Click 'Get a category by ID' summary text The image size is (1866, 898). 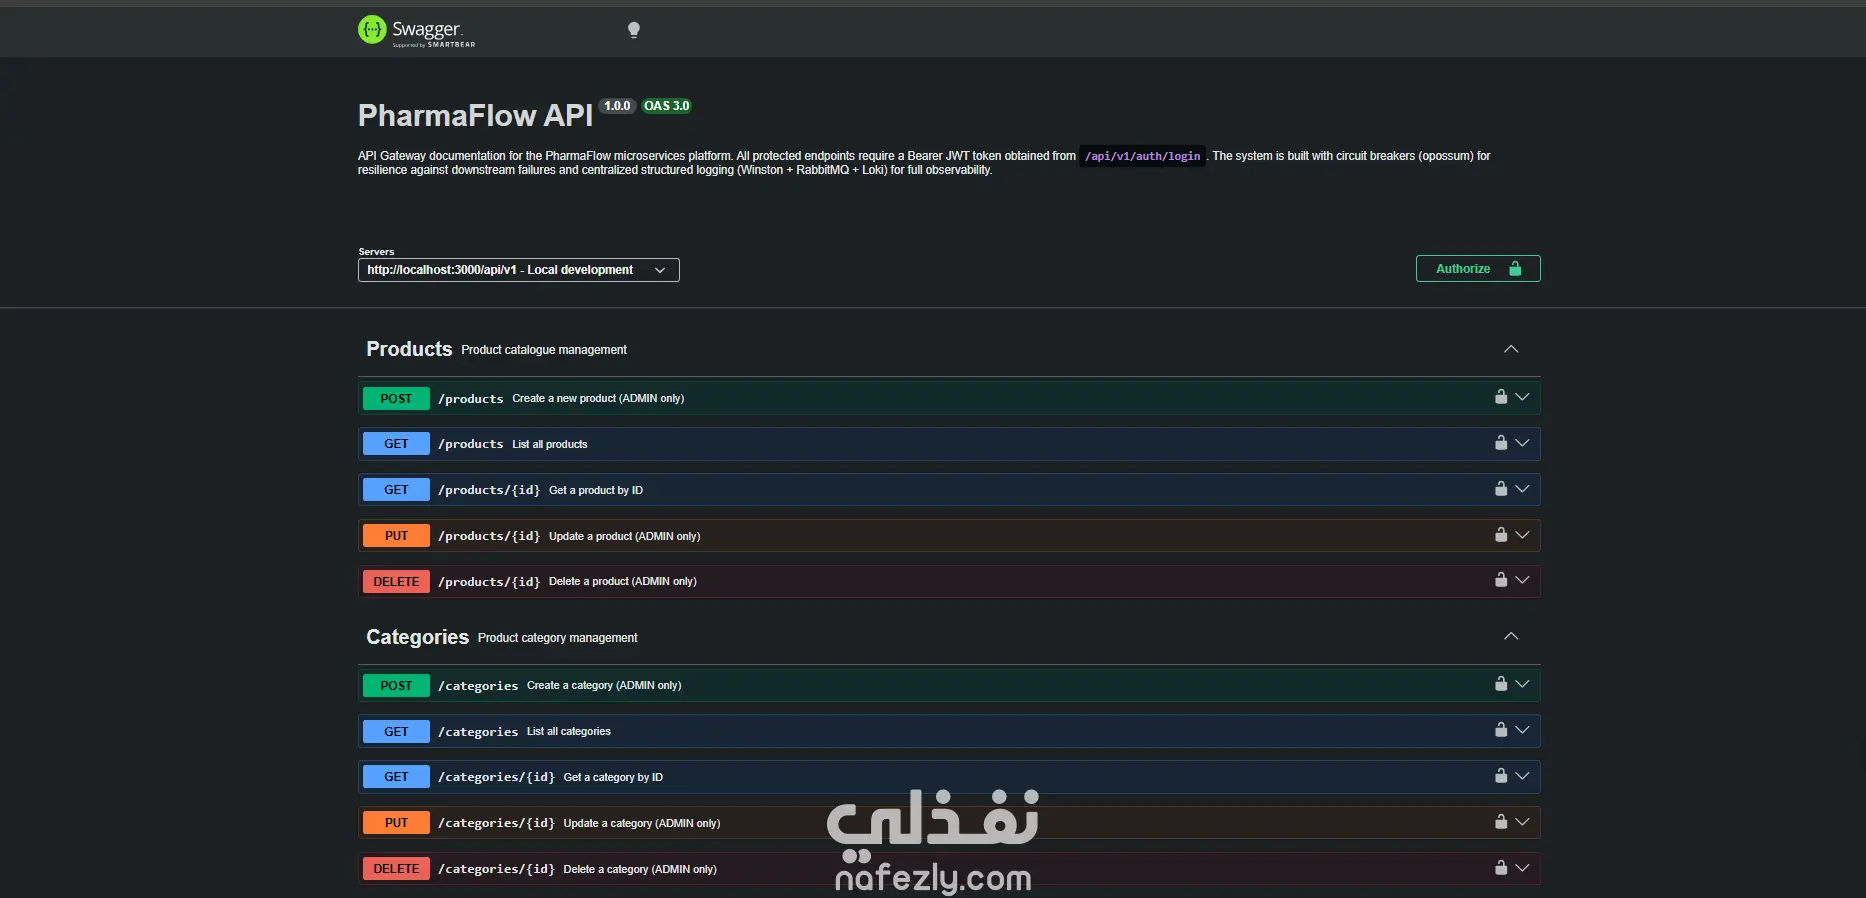pos(613,777)
